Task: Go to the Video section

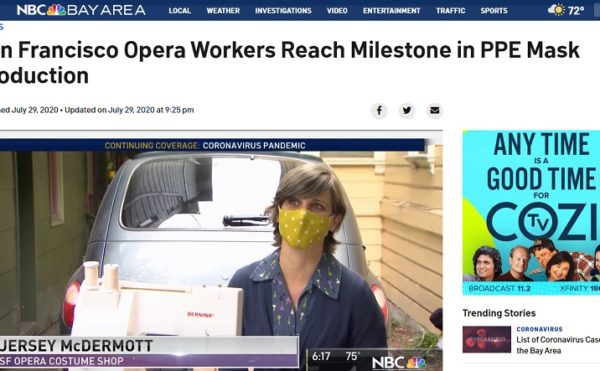Action: pos(337,11)
